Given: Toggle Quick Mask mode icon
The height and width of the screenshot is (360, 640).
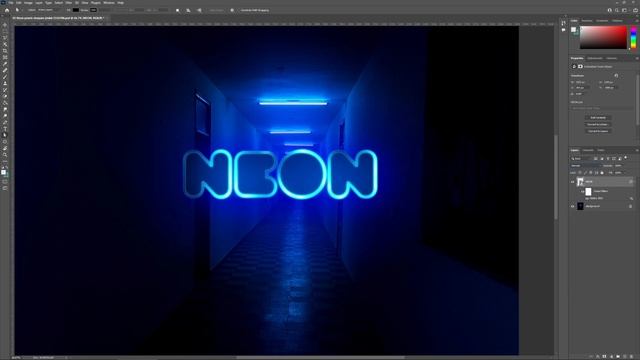Looking at the screenshot, I should (5, 182).
